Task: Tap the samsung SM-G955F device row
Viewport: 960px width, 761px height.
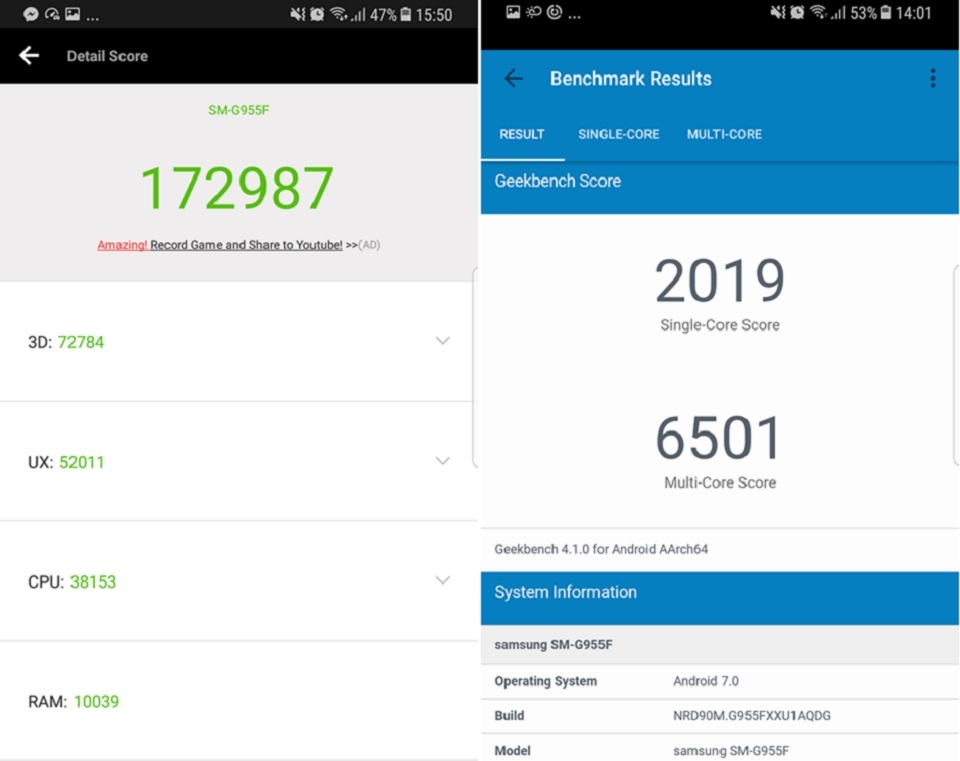Action: [720, 645]
